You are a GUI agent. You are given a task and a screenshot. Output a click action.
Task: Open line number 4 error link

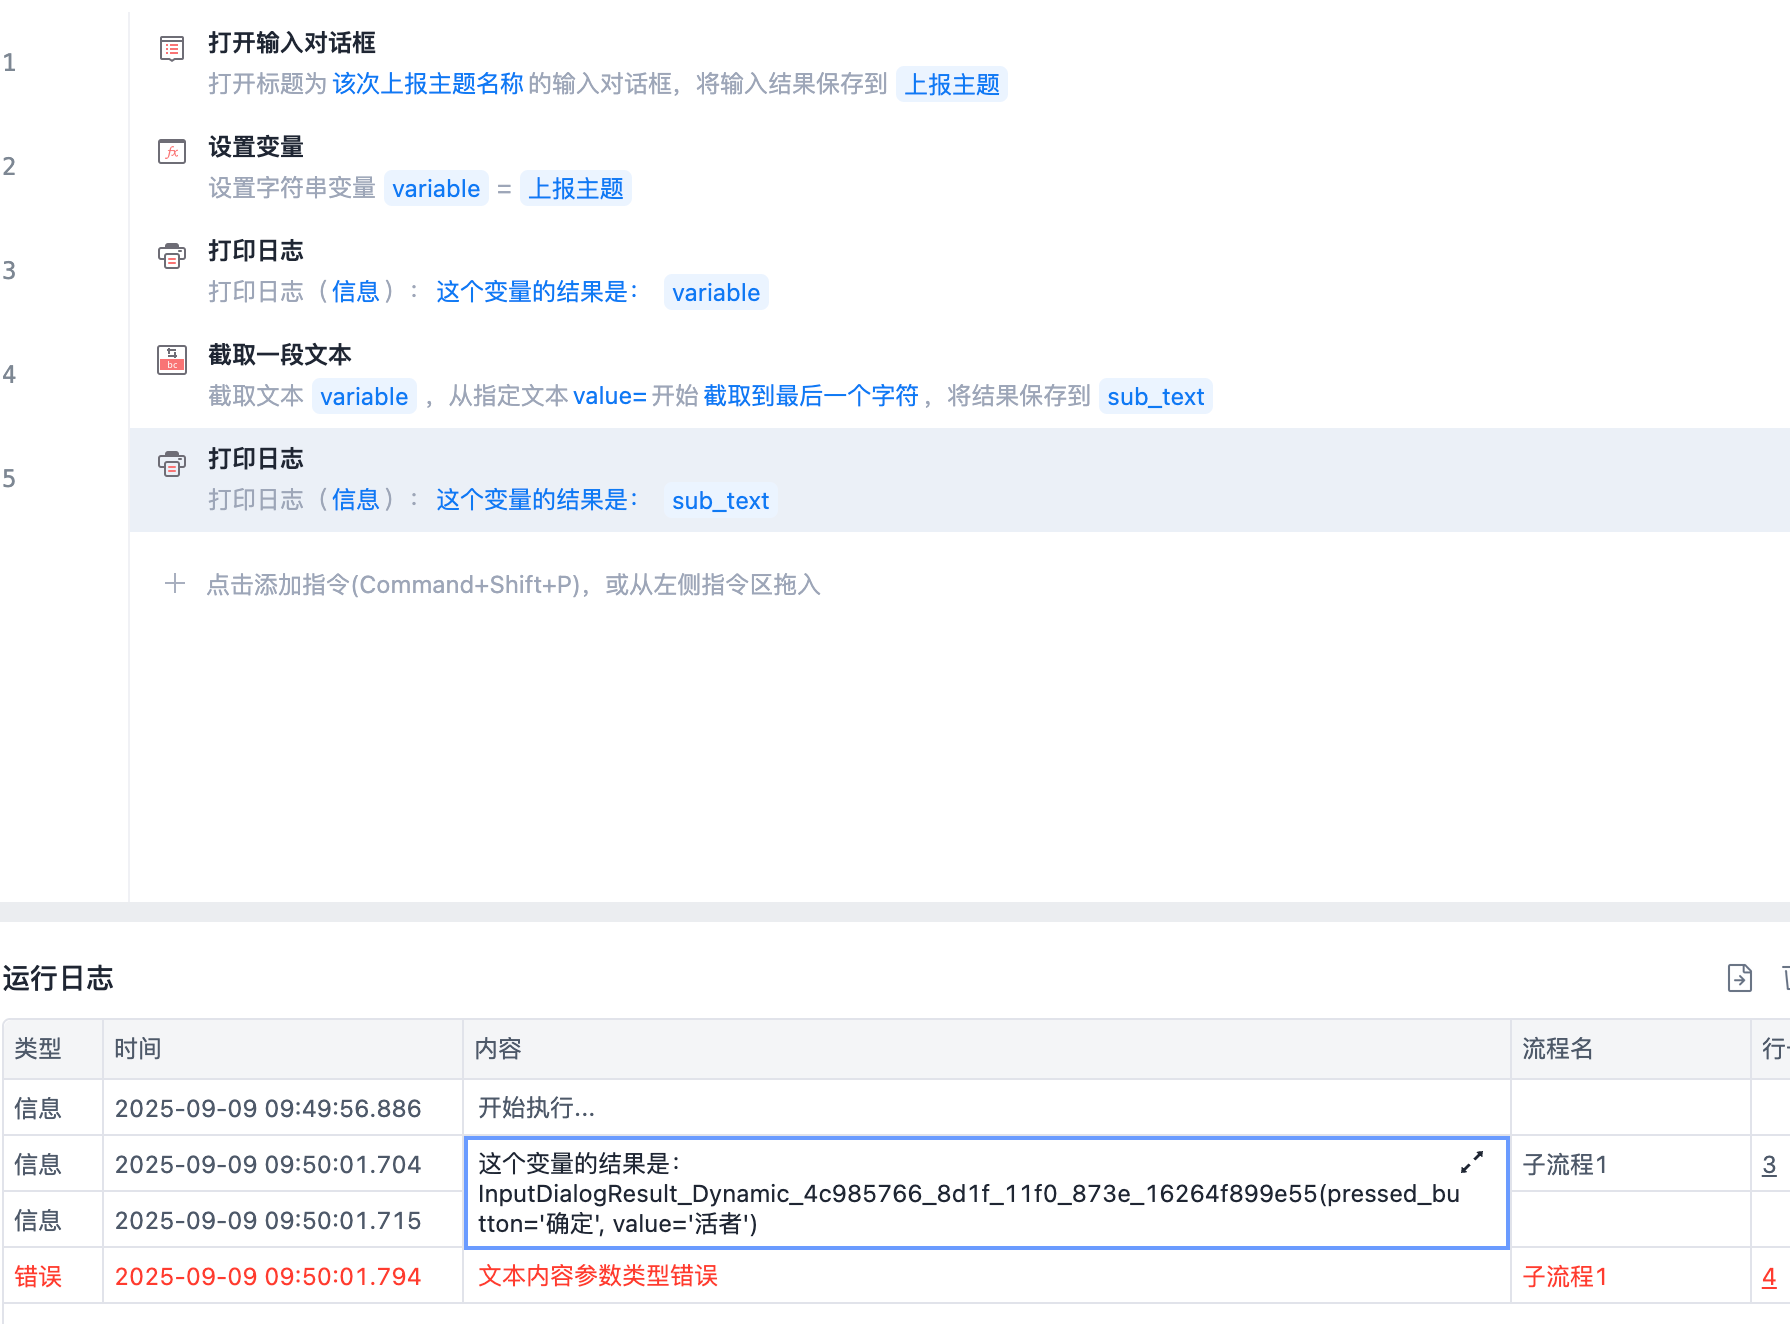point(1769,1277)
